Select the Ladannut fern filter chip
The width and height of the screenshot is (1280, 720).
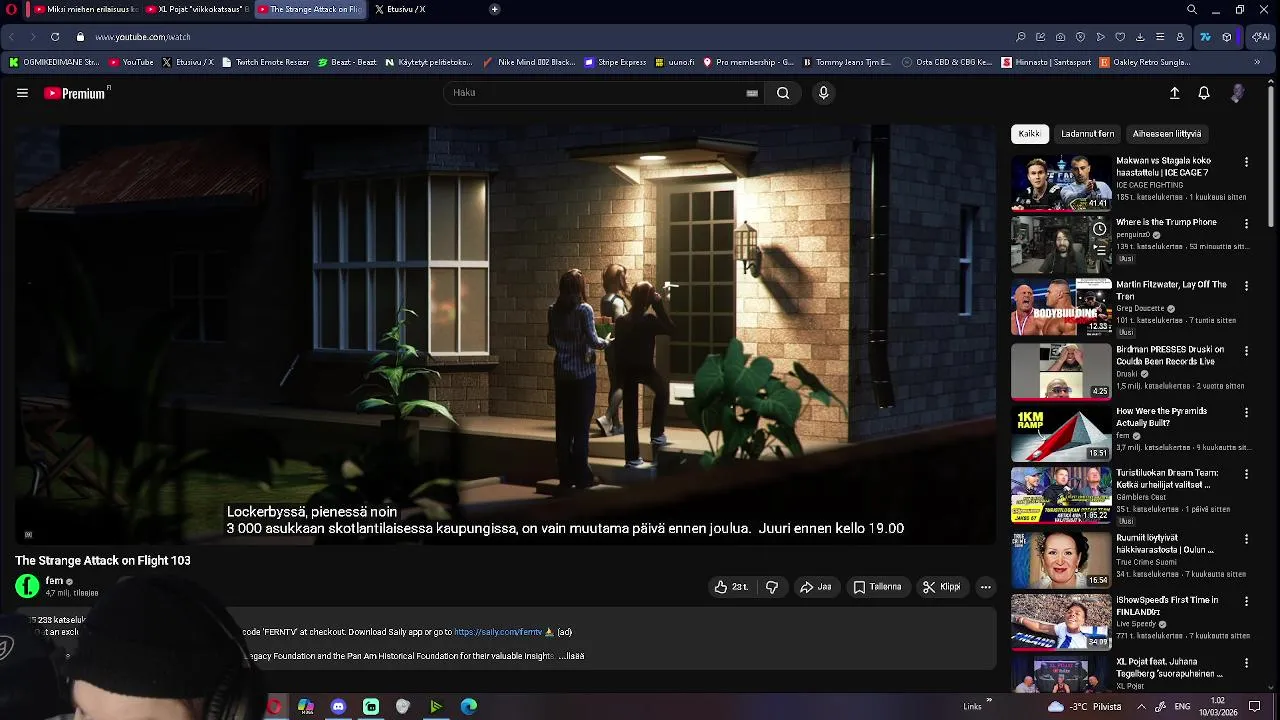point(1087,134)
